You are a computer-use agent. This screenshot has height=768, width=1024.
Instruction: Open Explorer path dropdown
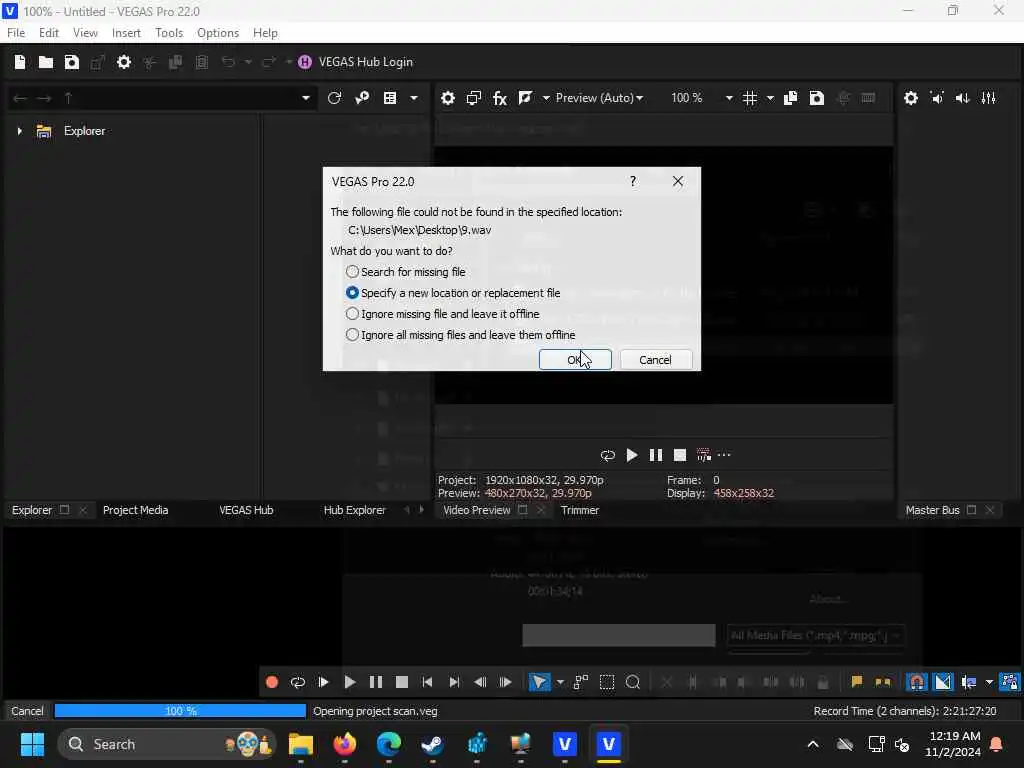coord(306,98)
